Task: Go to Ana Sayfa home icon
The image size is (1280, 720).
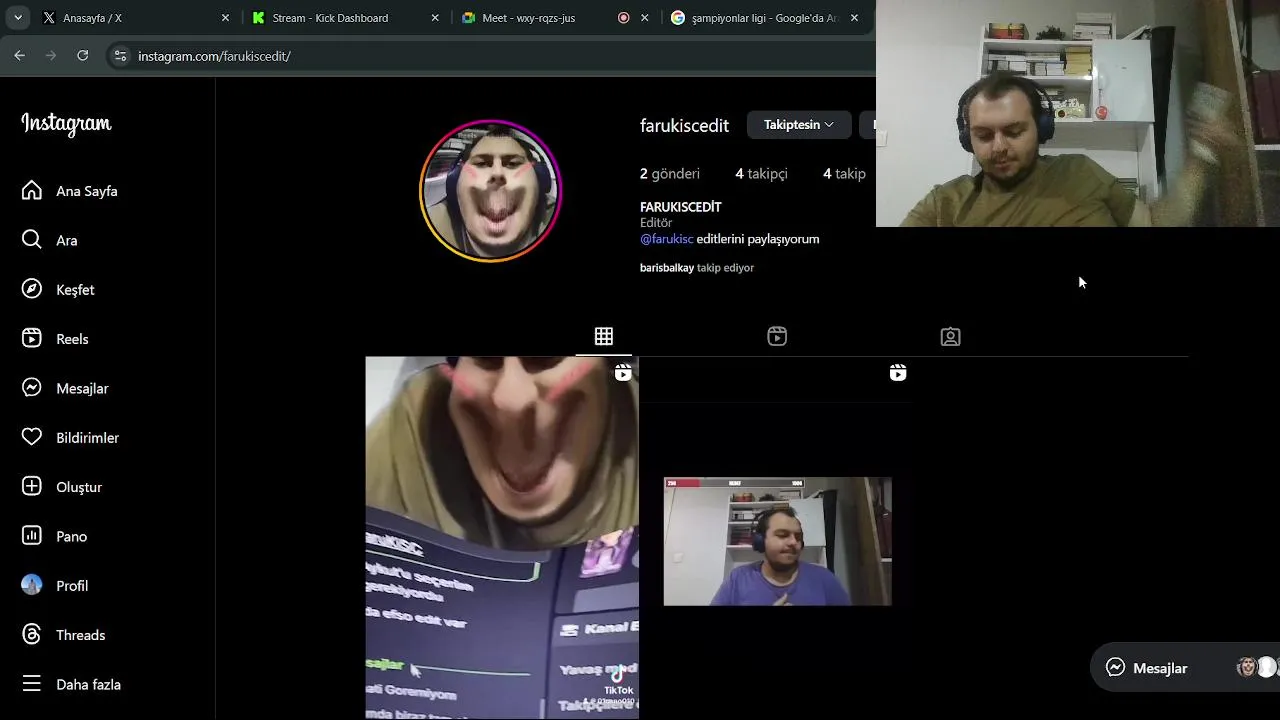Action: (x=32, y=191)
